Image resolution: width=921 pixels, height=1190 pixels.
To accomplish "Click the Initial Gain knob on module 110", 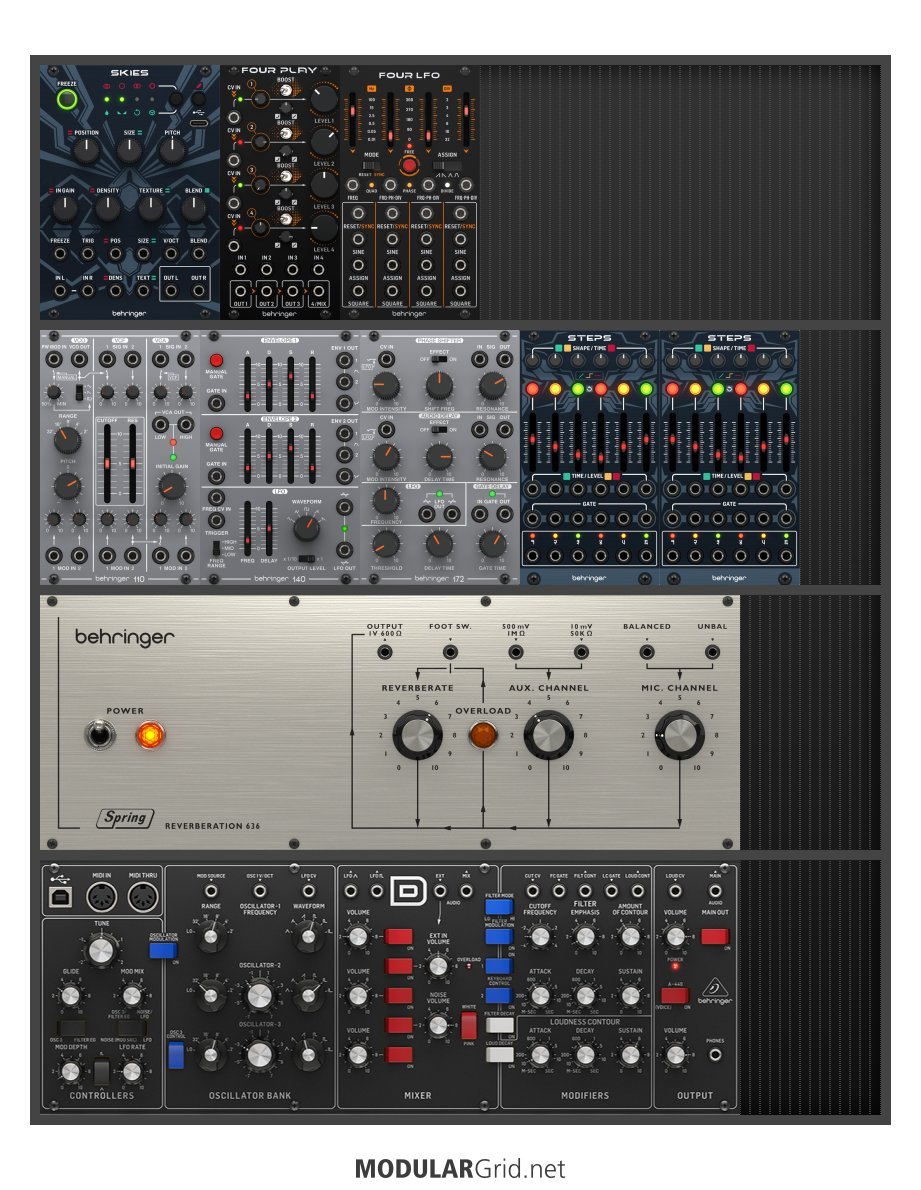I will click(171, 486).
